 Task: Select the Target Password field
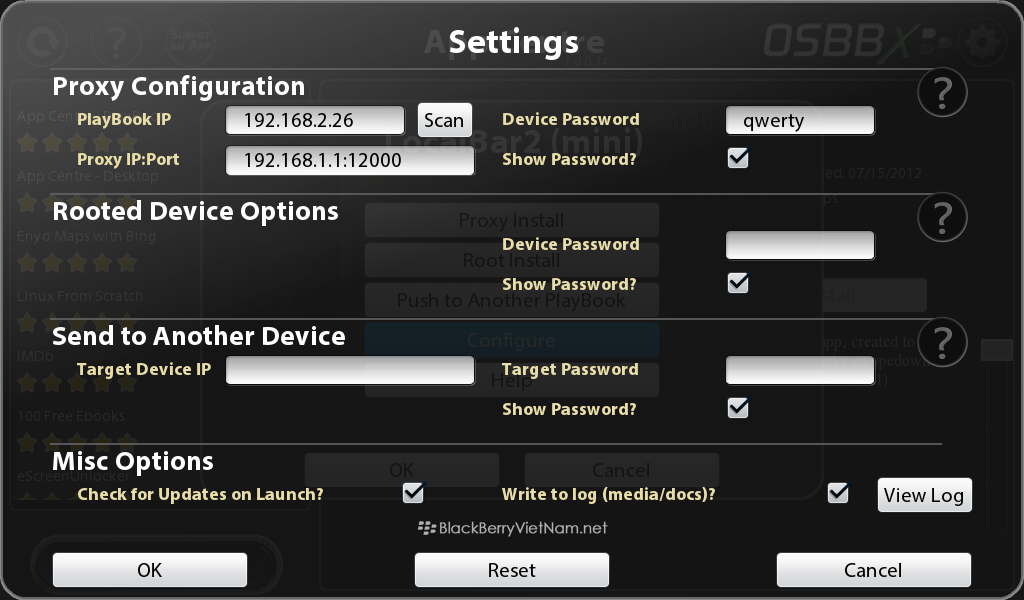click(x=799, y=370)
